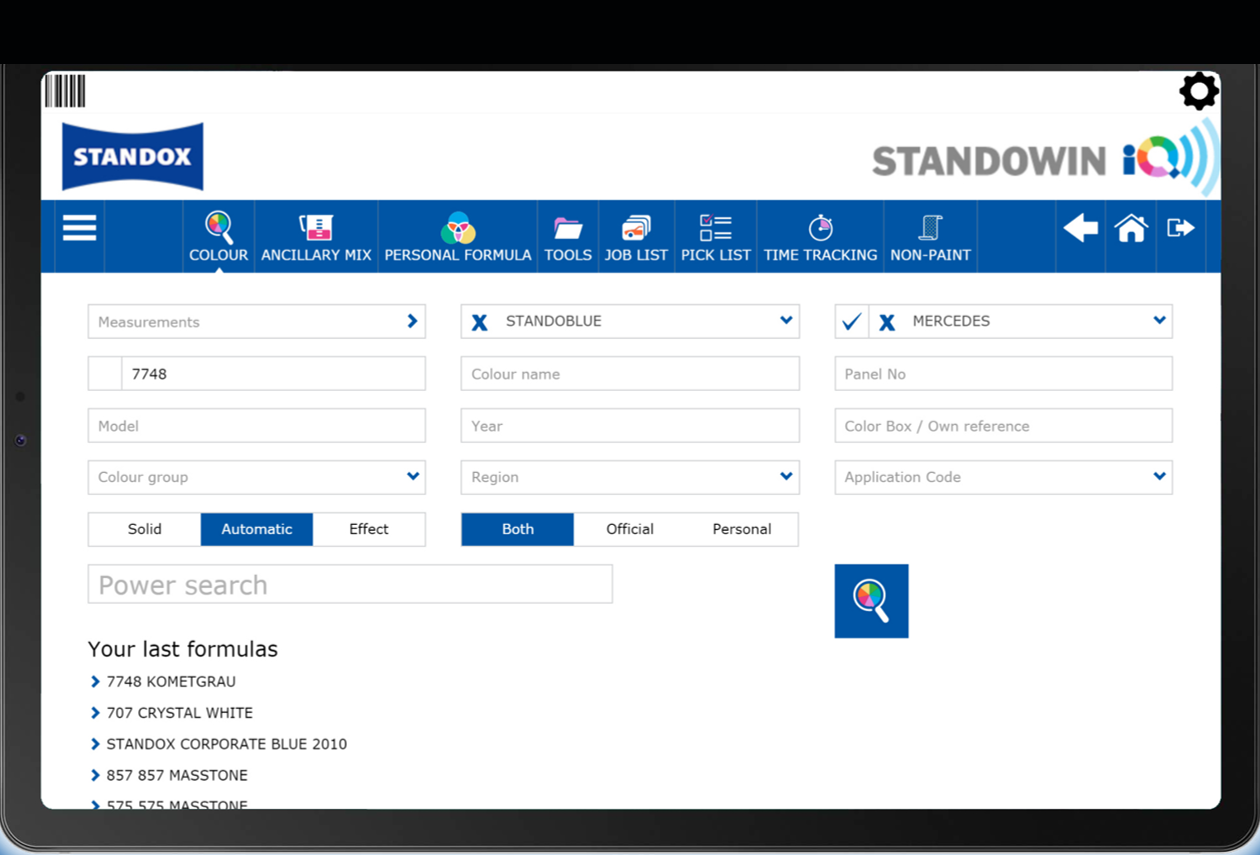The height and width of the screenshot is (855, 1260).
Task: Log out using the exit icon
Action: 1181,228
